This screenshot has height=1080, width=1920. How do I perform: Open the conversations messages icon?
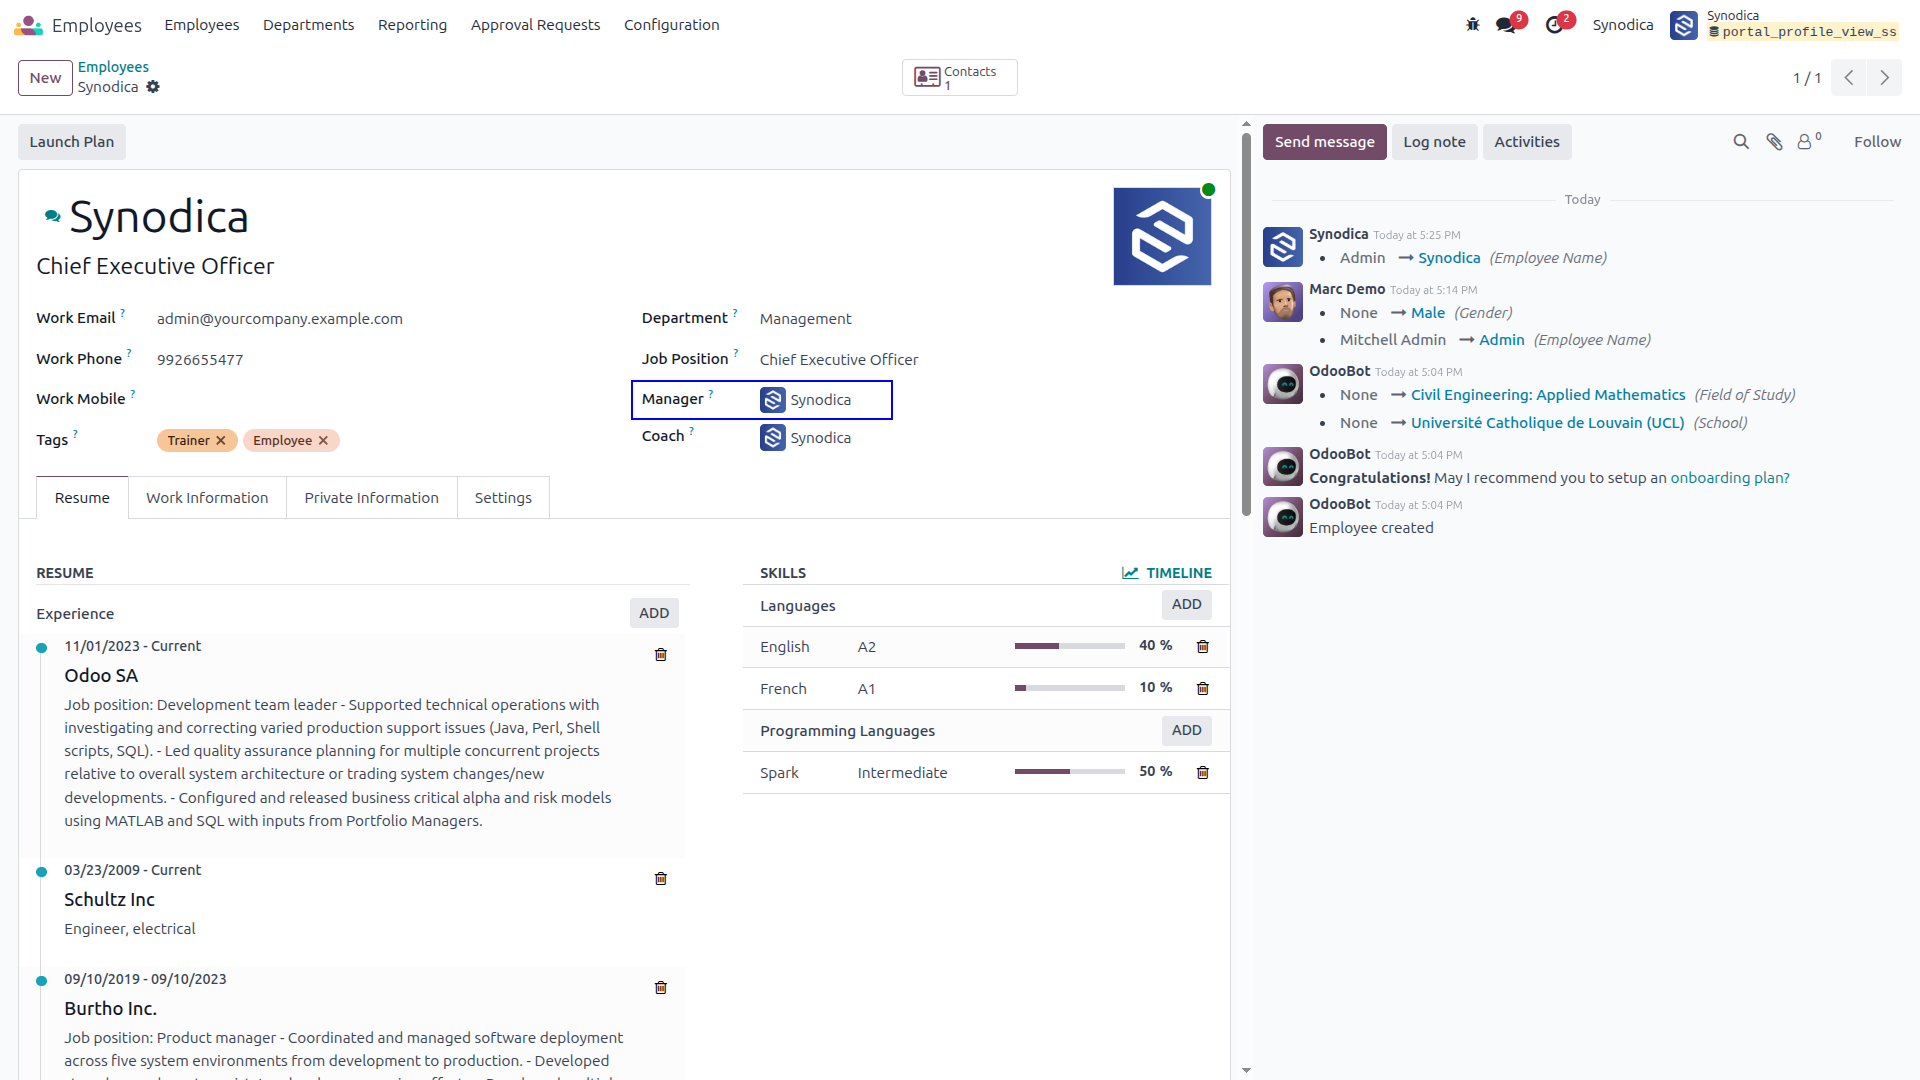(x=1507, y=25)
